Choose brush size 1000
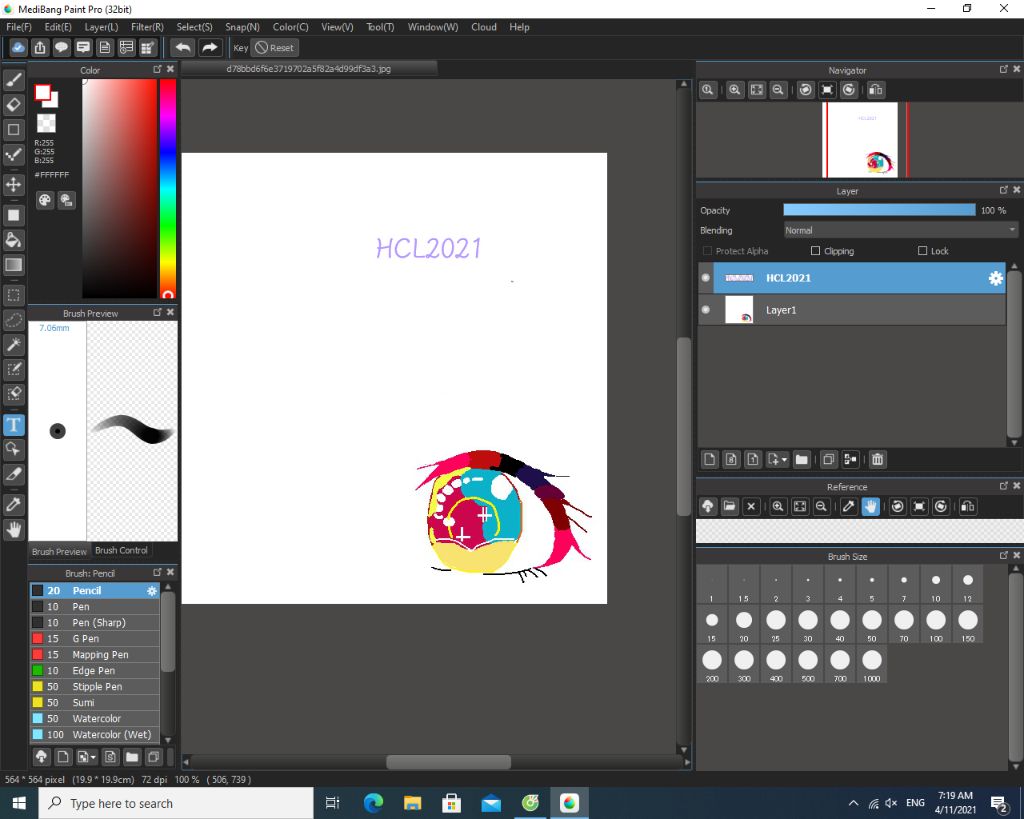 [x=872, y=664]
